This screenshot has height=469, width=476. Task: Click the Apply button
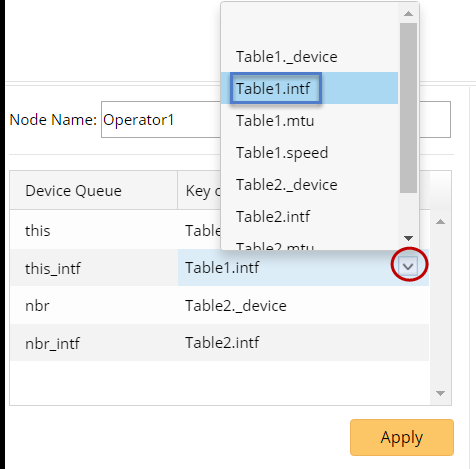click(402, 437)
